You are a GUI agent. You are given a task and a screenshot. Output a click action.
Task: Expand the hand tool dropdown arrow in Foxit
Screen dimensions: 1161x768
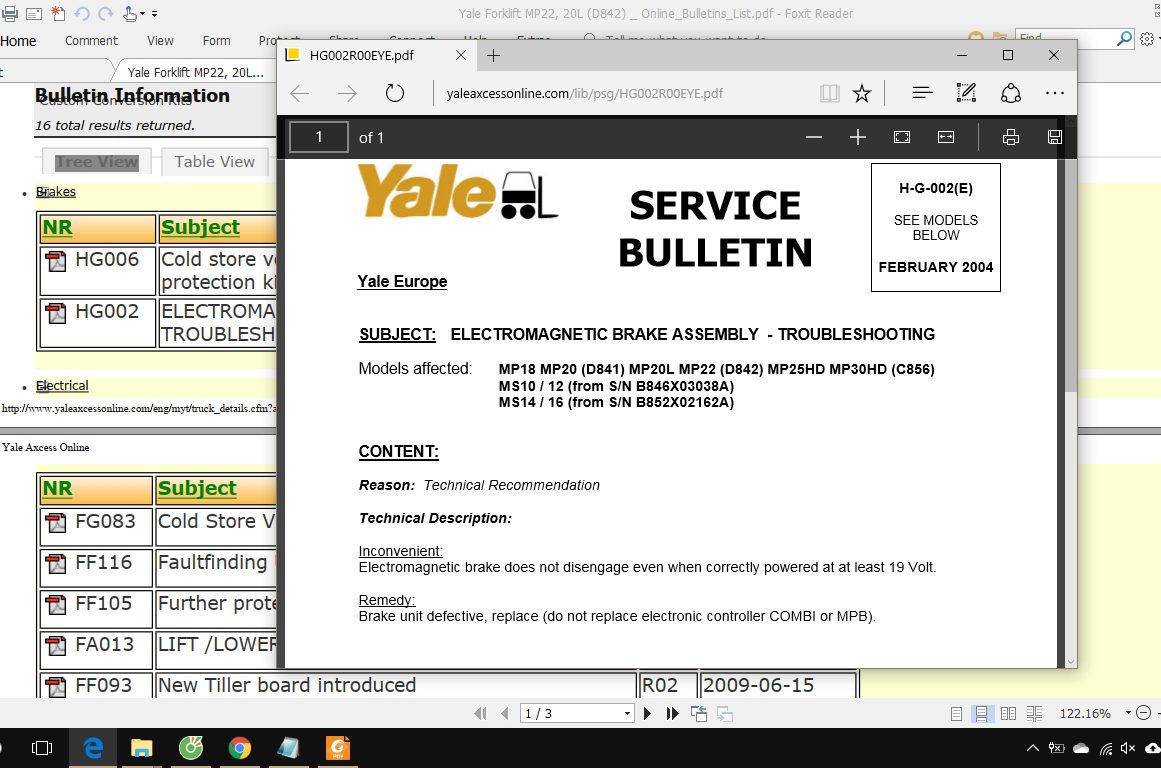[141, 13]
